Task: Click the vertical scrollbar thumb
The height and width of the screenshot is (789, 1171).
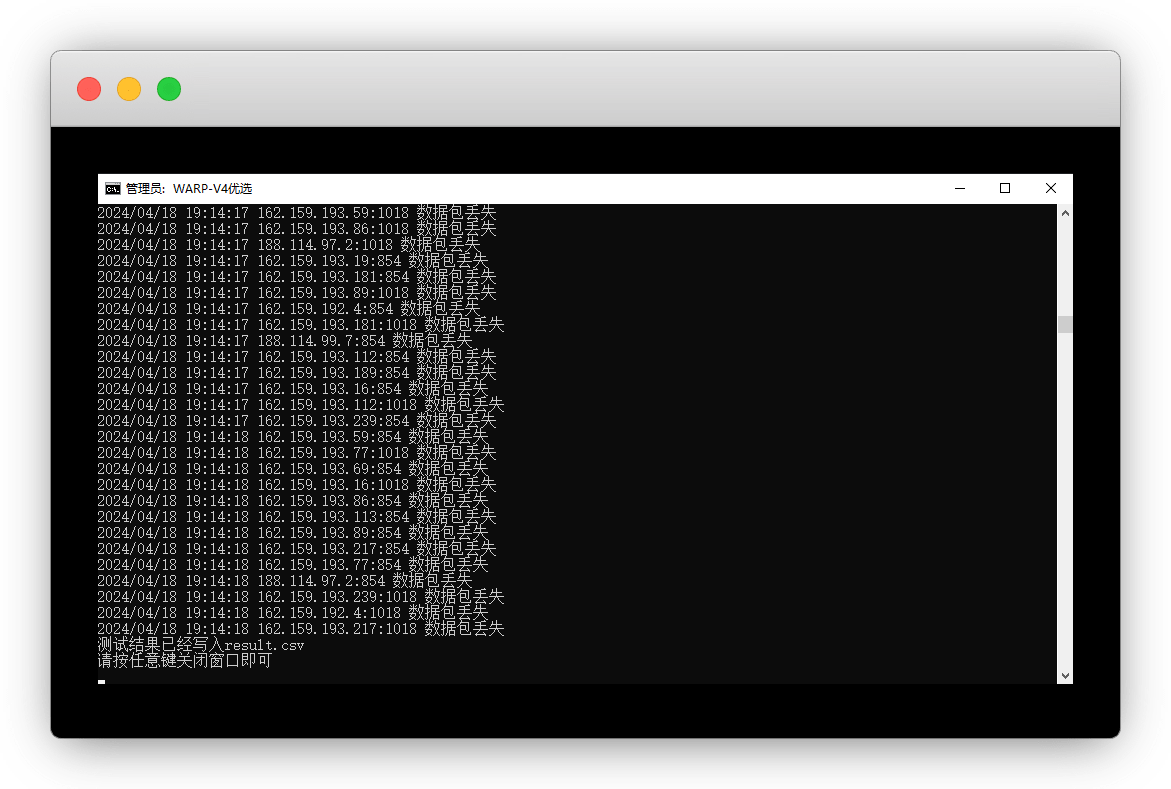Action: click(1065, 324)
